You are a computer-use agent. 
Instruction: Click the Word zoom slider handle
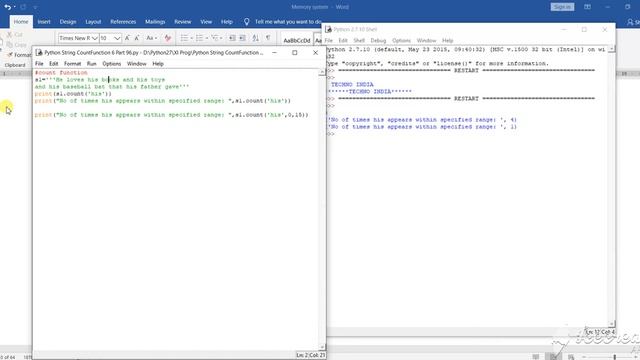coord(615,357)
